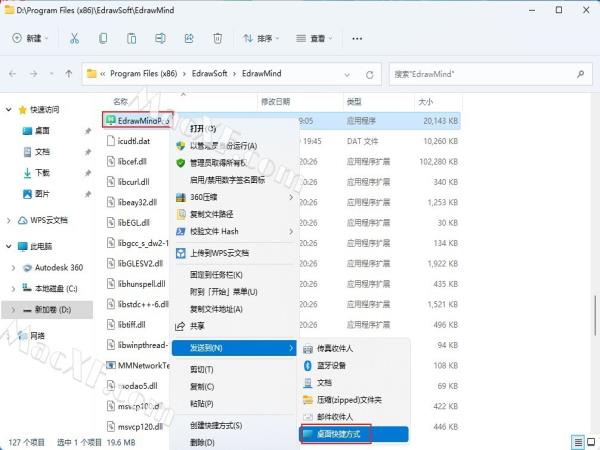The image size is (600, 450).
Task: Choose 创建快捷方式(S) in context menu
Action: 234,426
